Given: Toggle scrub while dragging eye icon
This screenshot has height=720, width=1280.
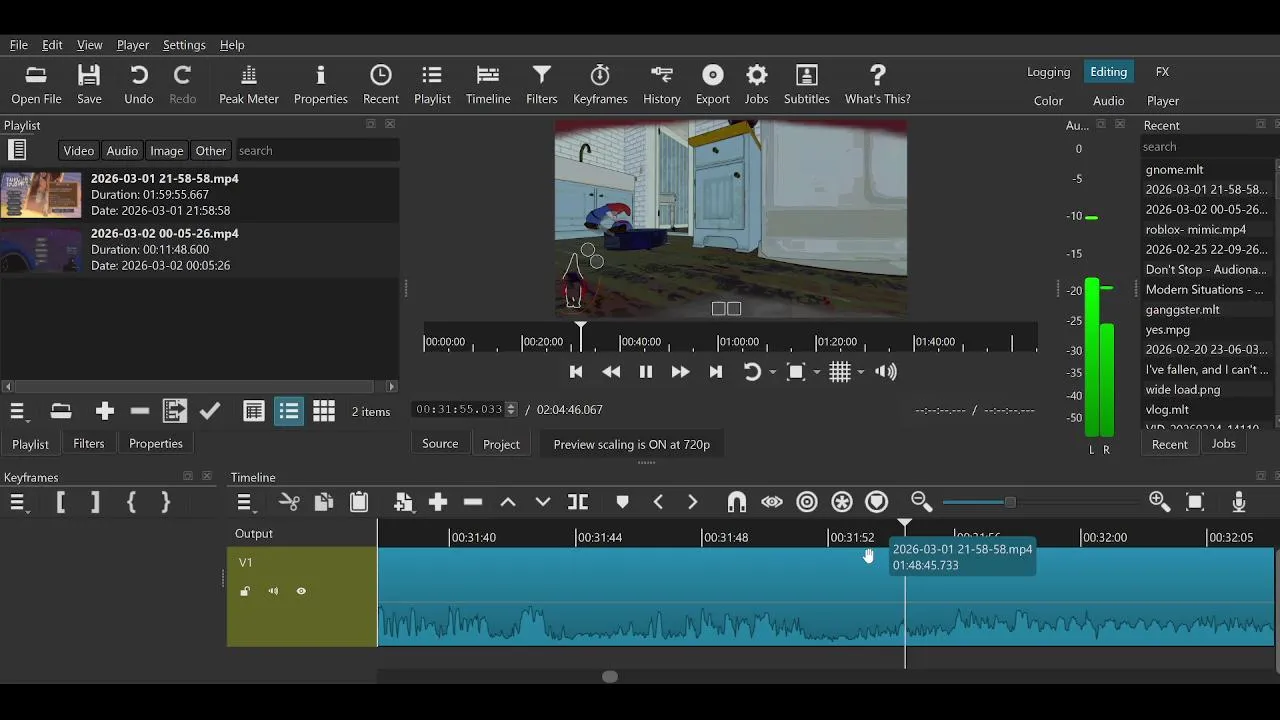Looking at the screenshot, I should tap(772, 502).
